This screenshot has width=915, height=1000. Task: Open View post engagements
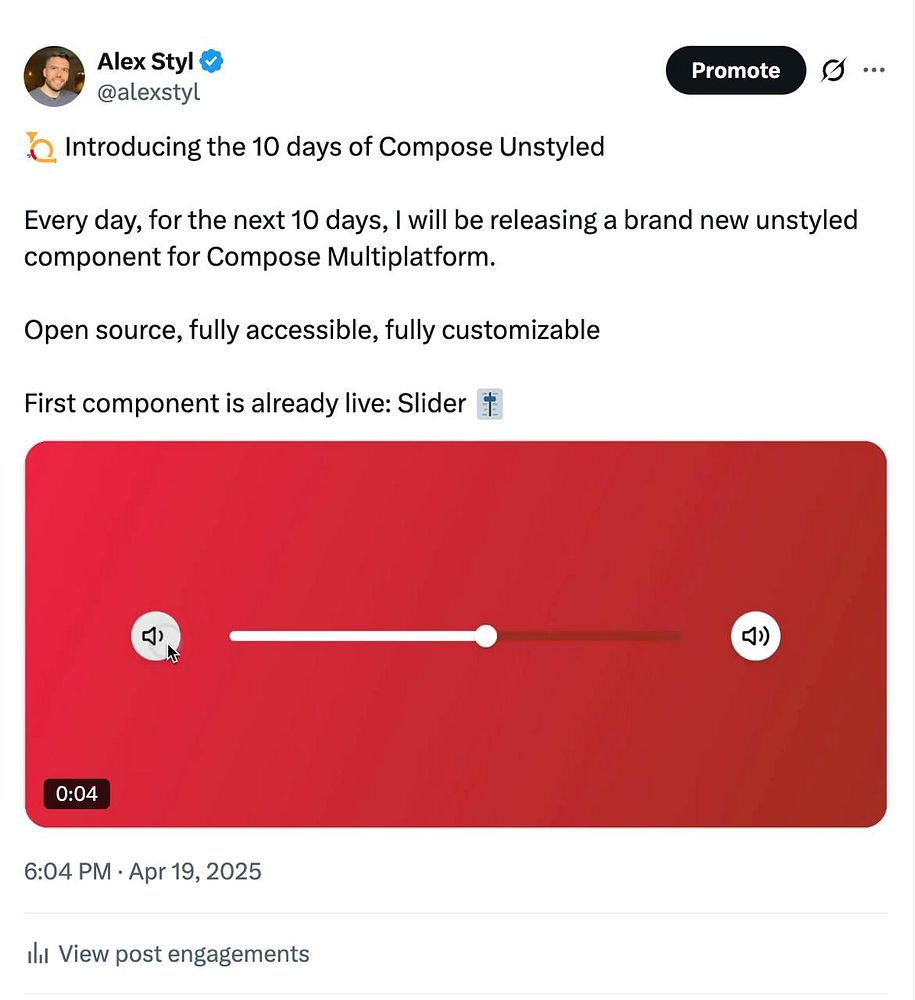[x=183, y=954]
